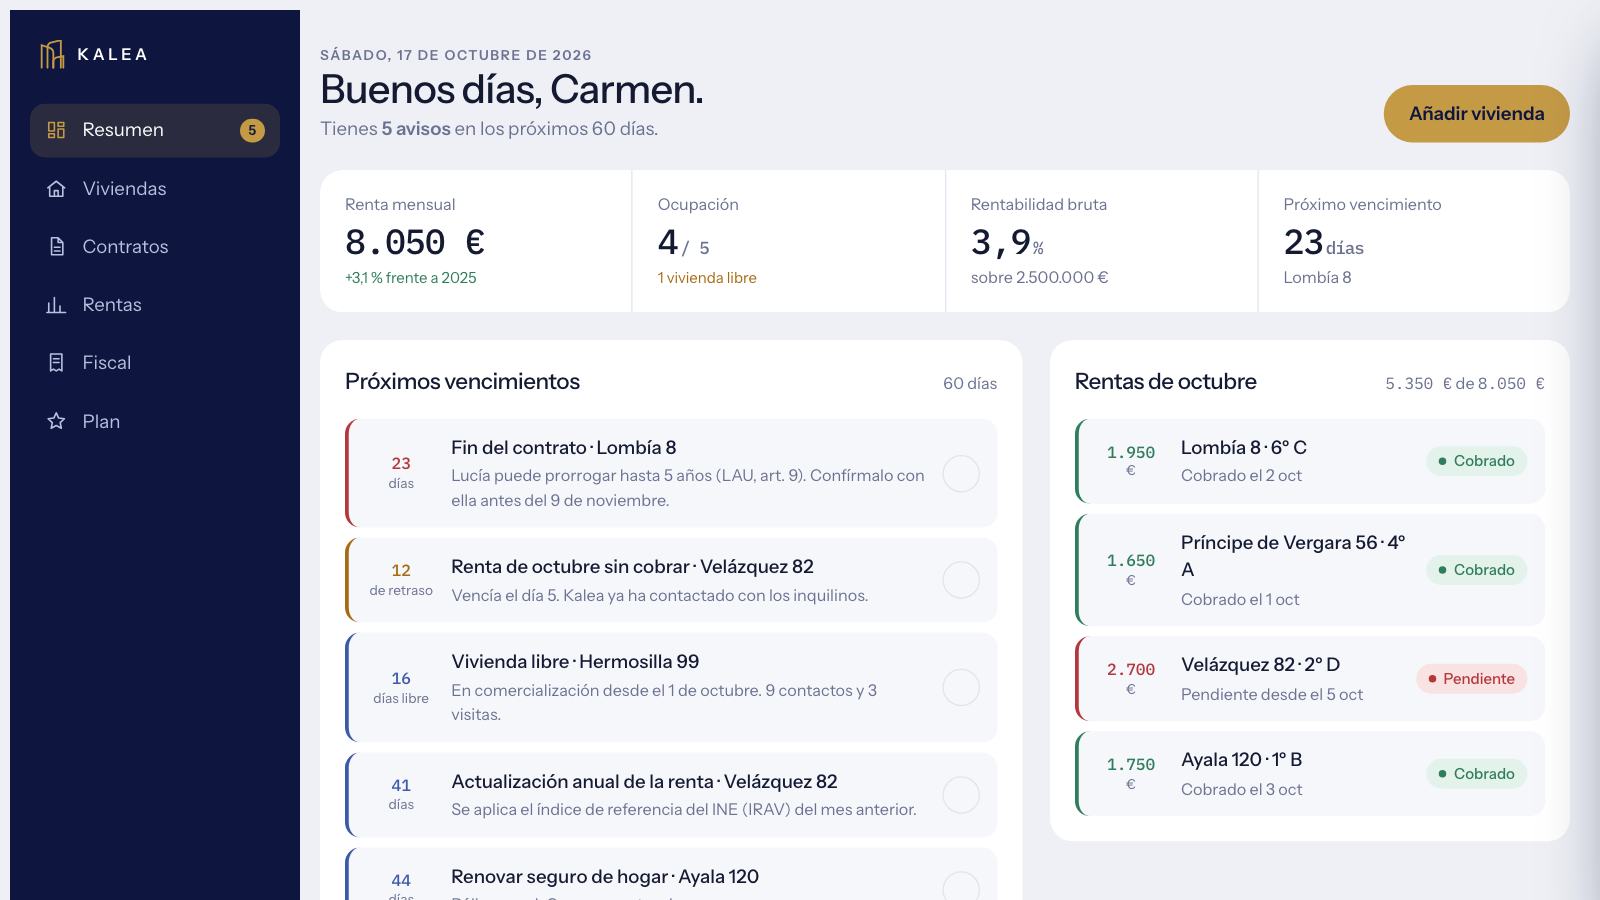Screen dimensions: 1600x900
Task: Click the '60 días' label in Próximos vencimientos
Action: [x=970, y=384]
